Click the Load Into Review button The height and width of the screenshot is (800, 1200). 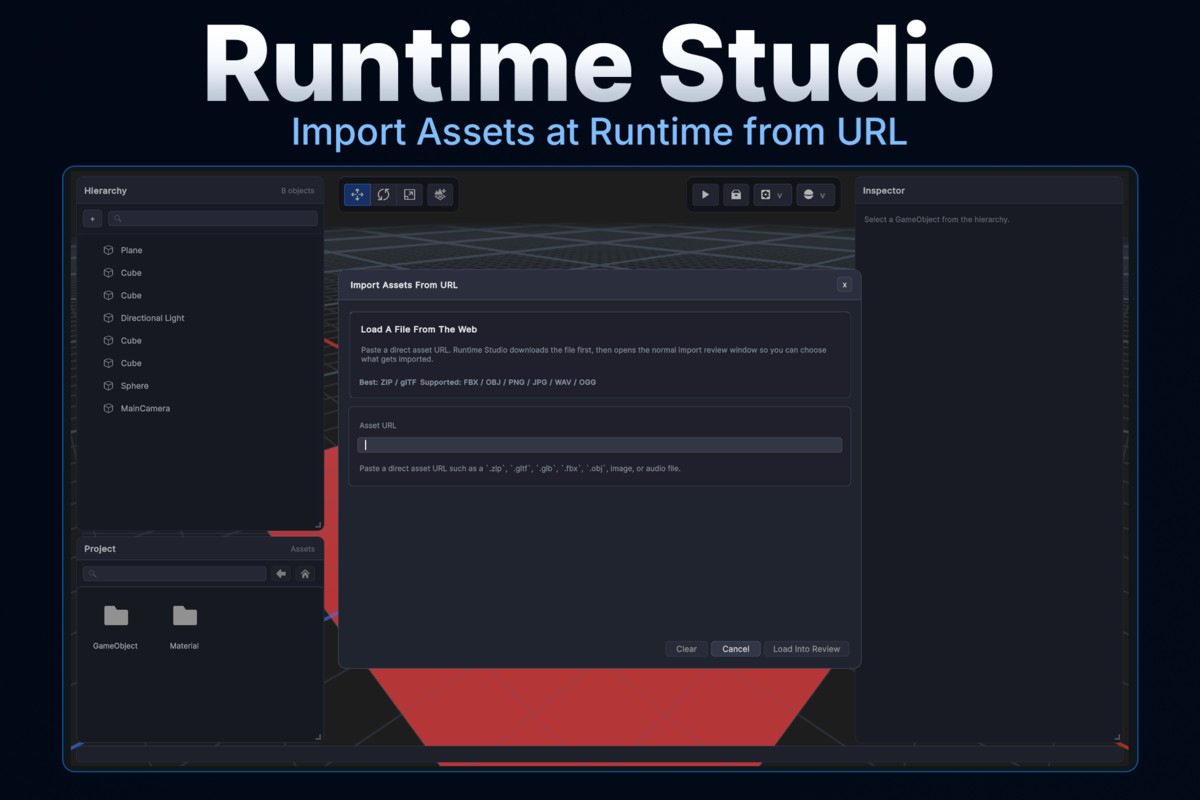tap(807, 649)
